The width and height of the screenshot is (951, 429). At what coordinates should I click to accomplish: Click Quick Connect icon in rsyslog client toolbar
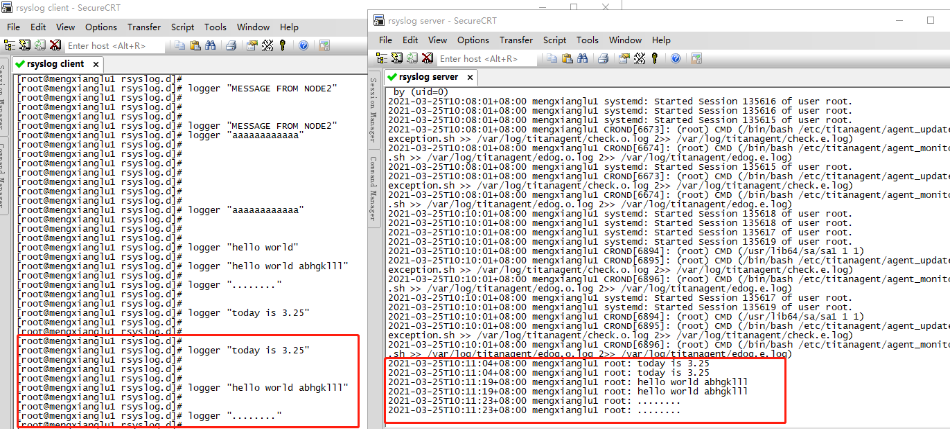24,46
